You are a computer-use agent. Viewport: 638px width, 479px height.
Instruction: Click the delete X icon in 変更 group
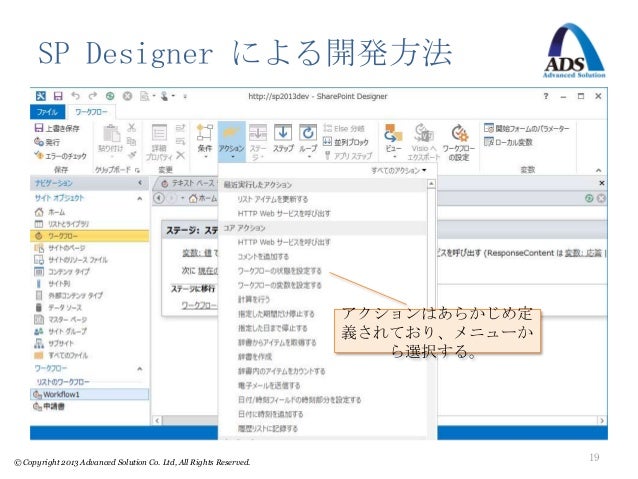(x=180, y=155)
